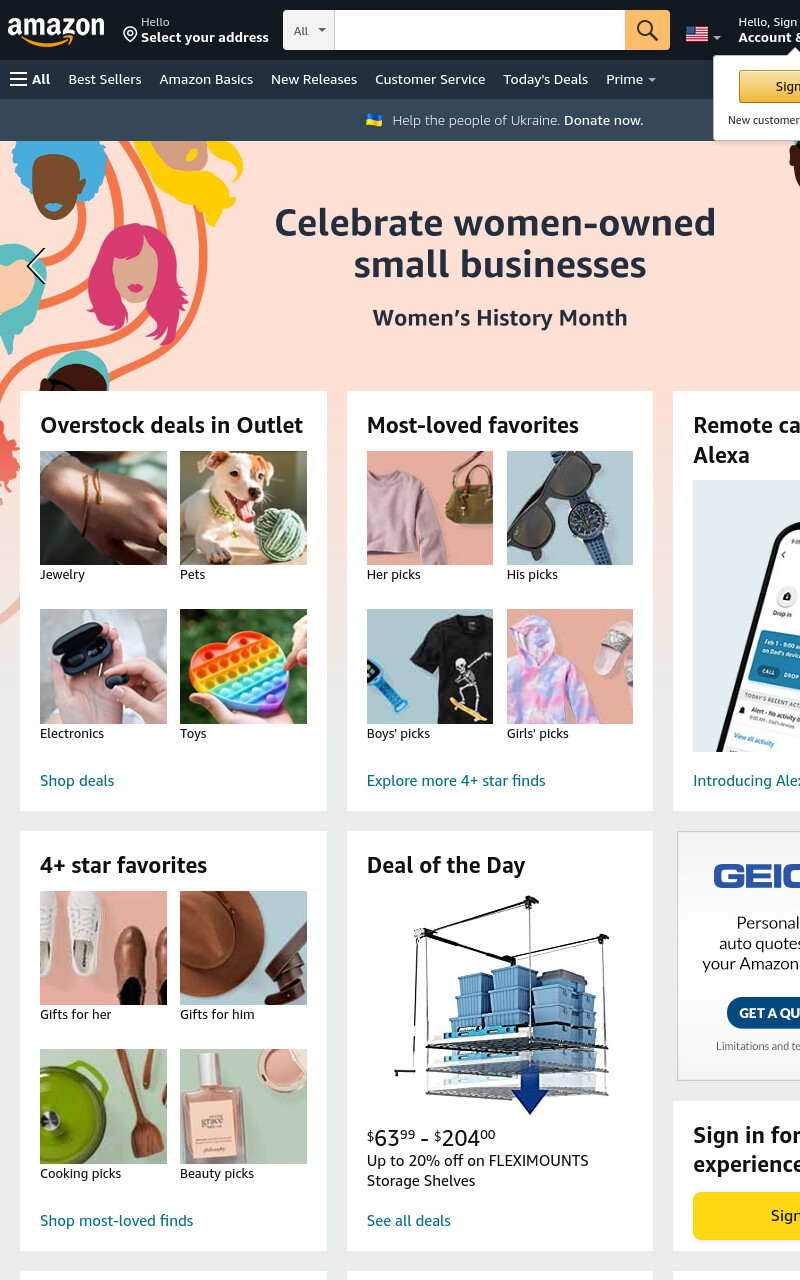Go to previous banner with left arrow
800x1280 pixels.
(x=36, y=267)
